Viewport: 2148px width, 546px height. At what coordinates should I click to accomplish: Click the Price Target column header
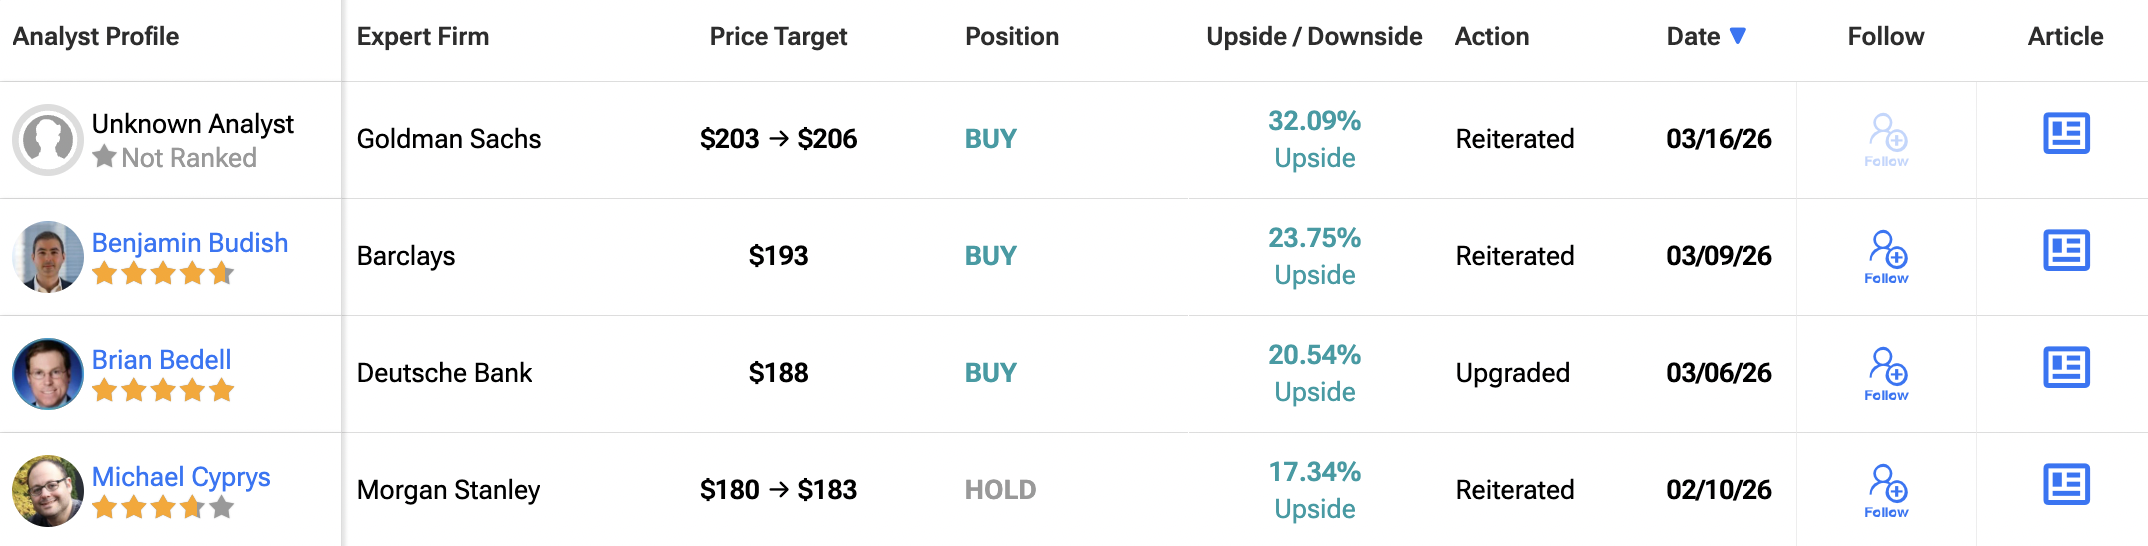coord(778,37)
